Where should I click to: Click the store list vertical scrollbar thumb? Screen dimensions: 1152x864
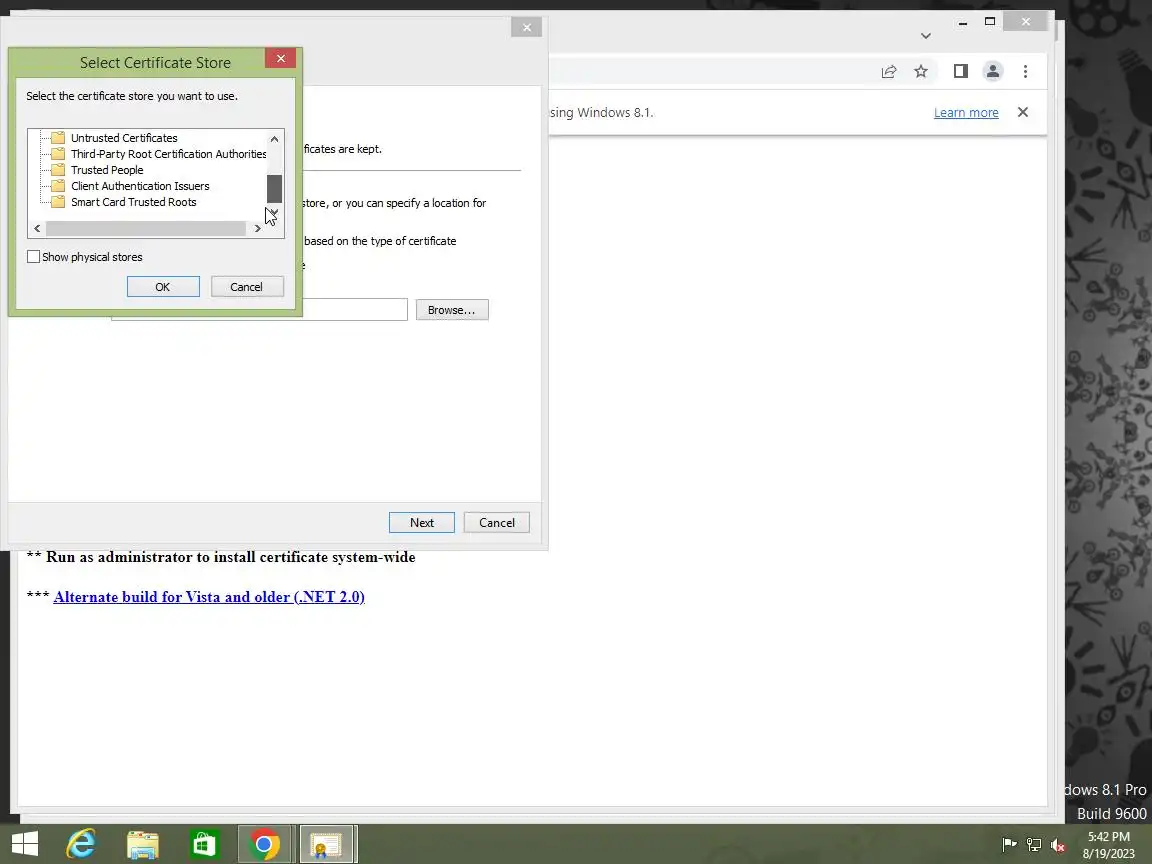point(274,189)
